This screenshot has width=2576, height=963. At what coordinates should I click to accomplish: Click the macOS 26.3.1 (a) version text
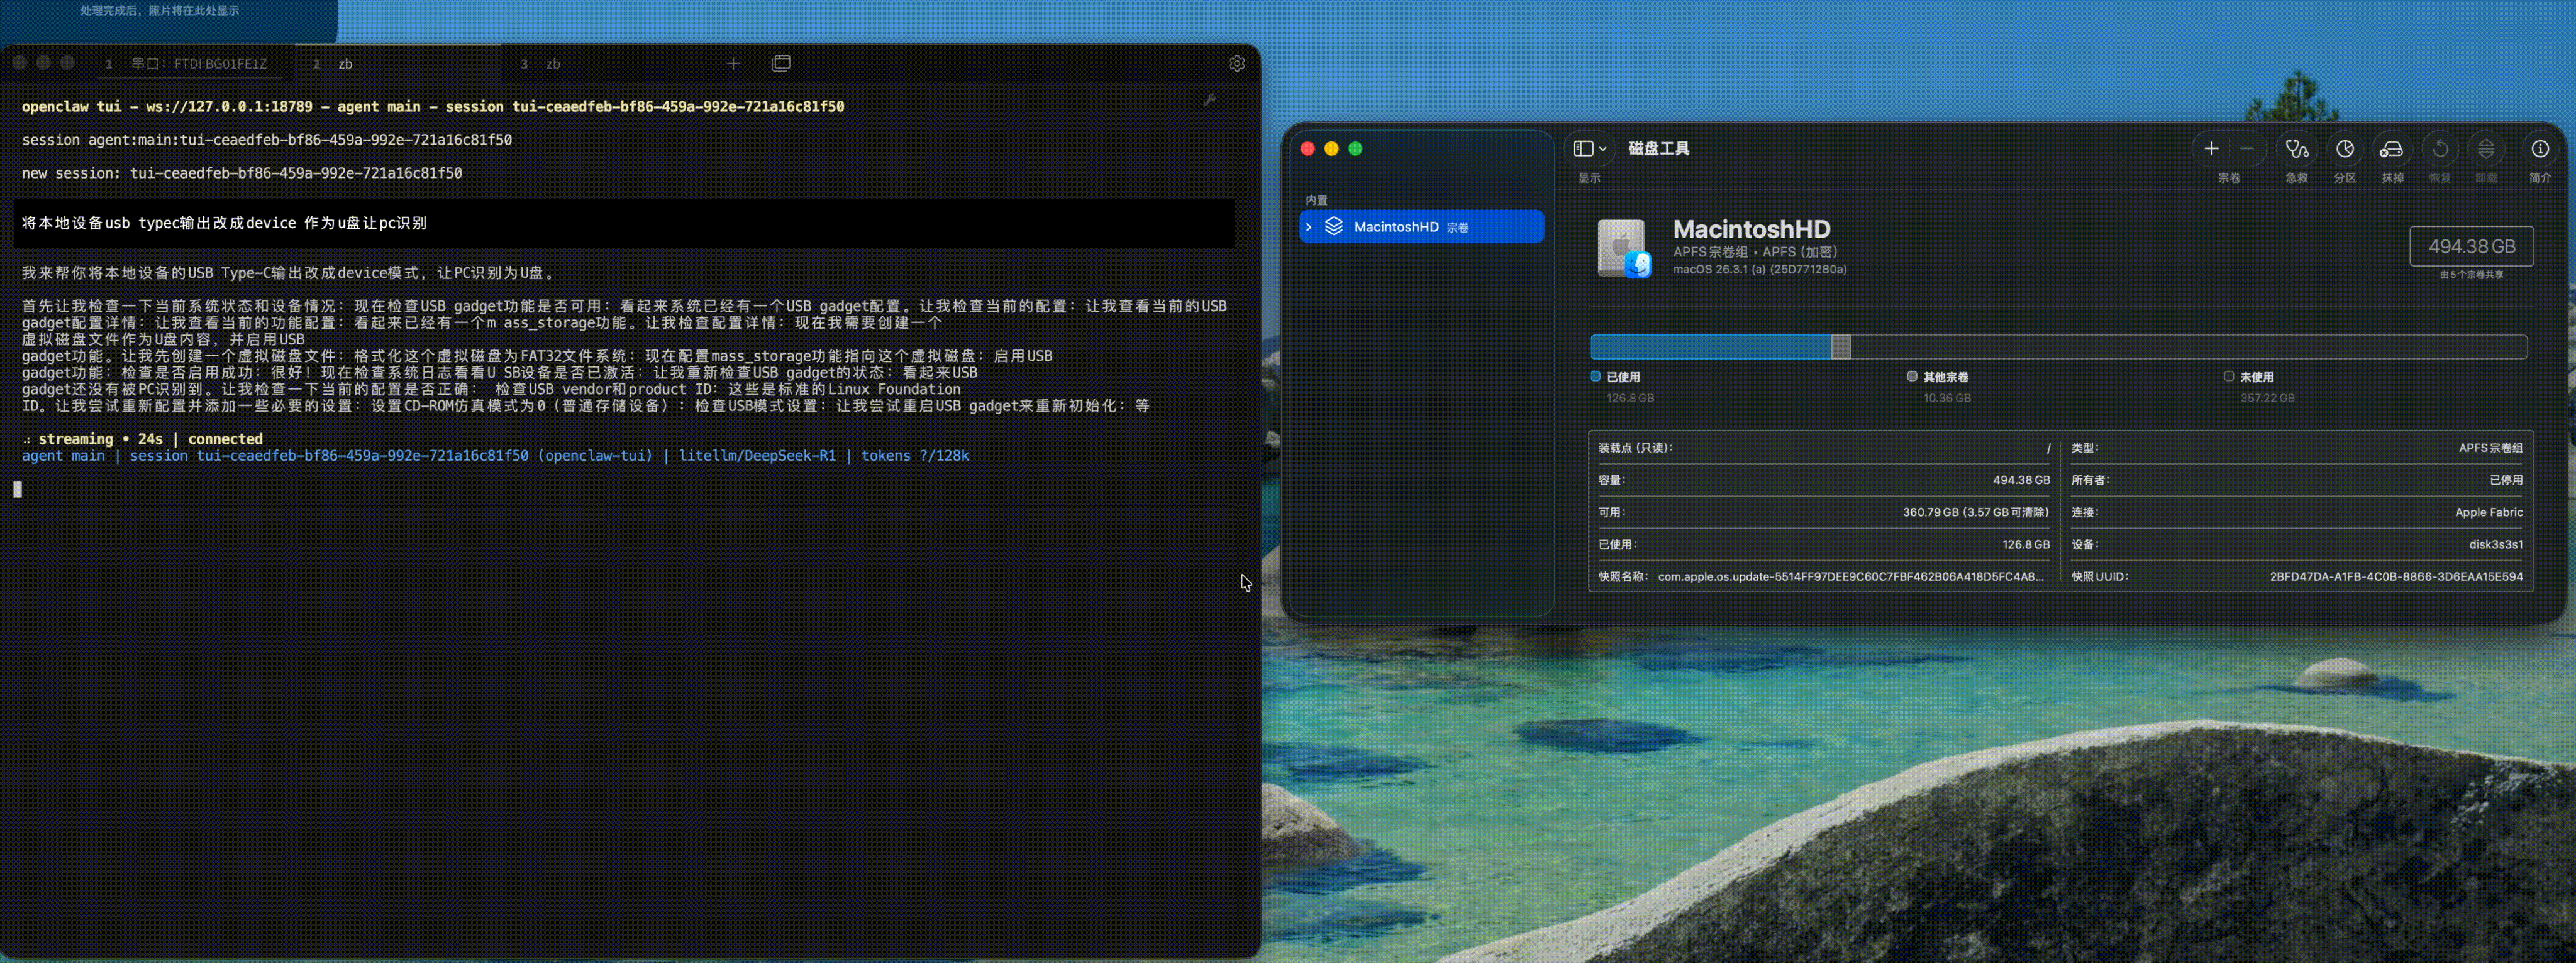pos(1760,269)
